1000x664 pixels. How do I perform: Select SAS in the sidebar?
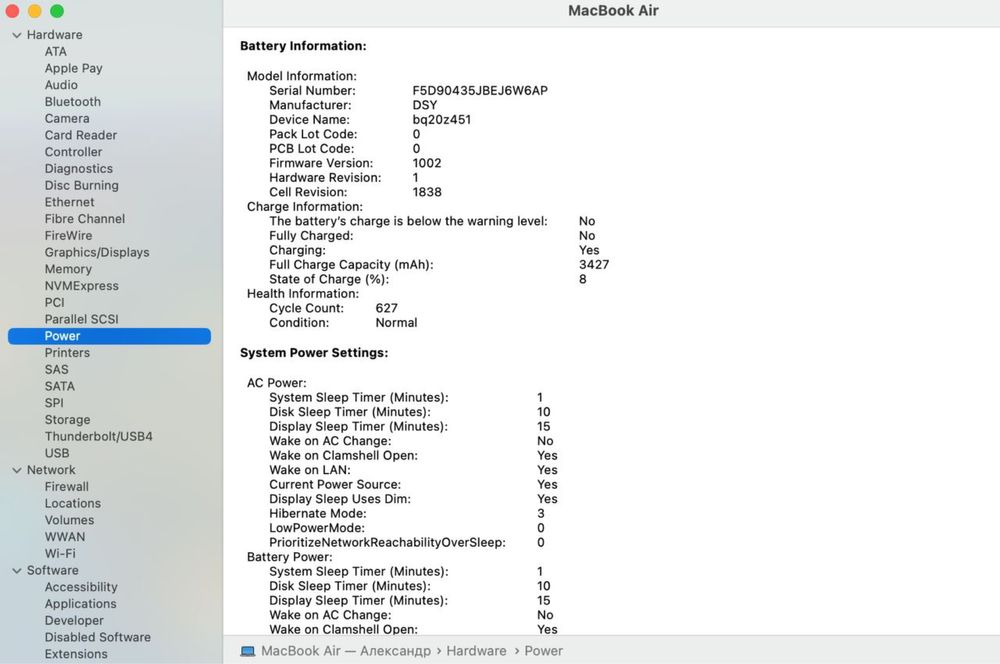coord(56,369)
